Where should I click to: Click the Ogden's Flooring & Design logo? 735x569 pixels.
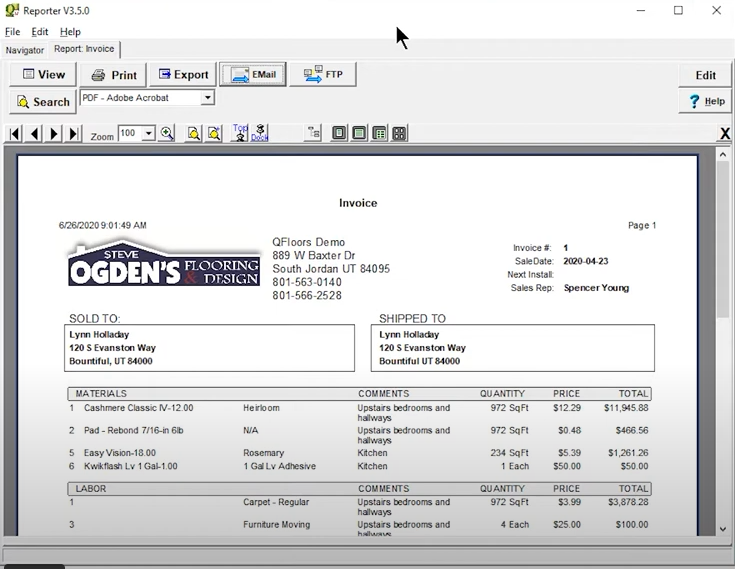point(164,262)
